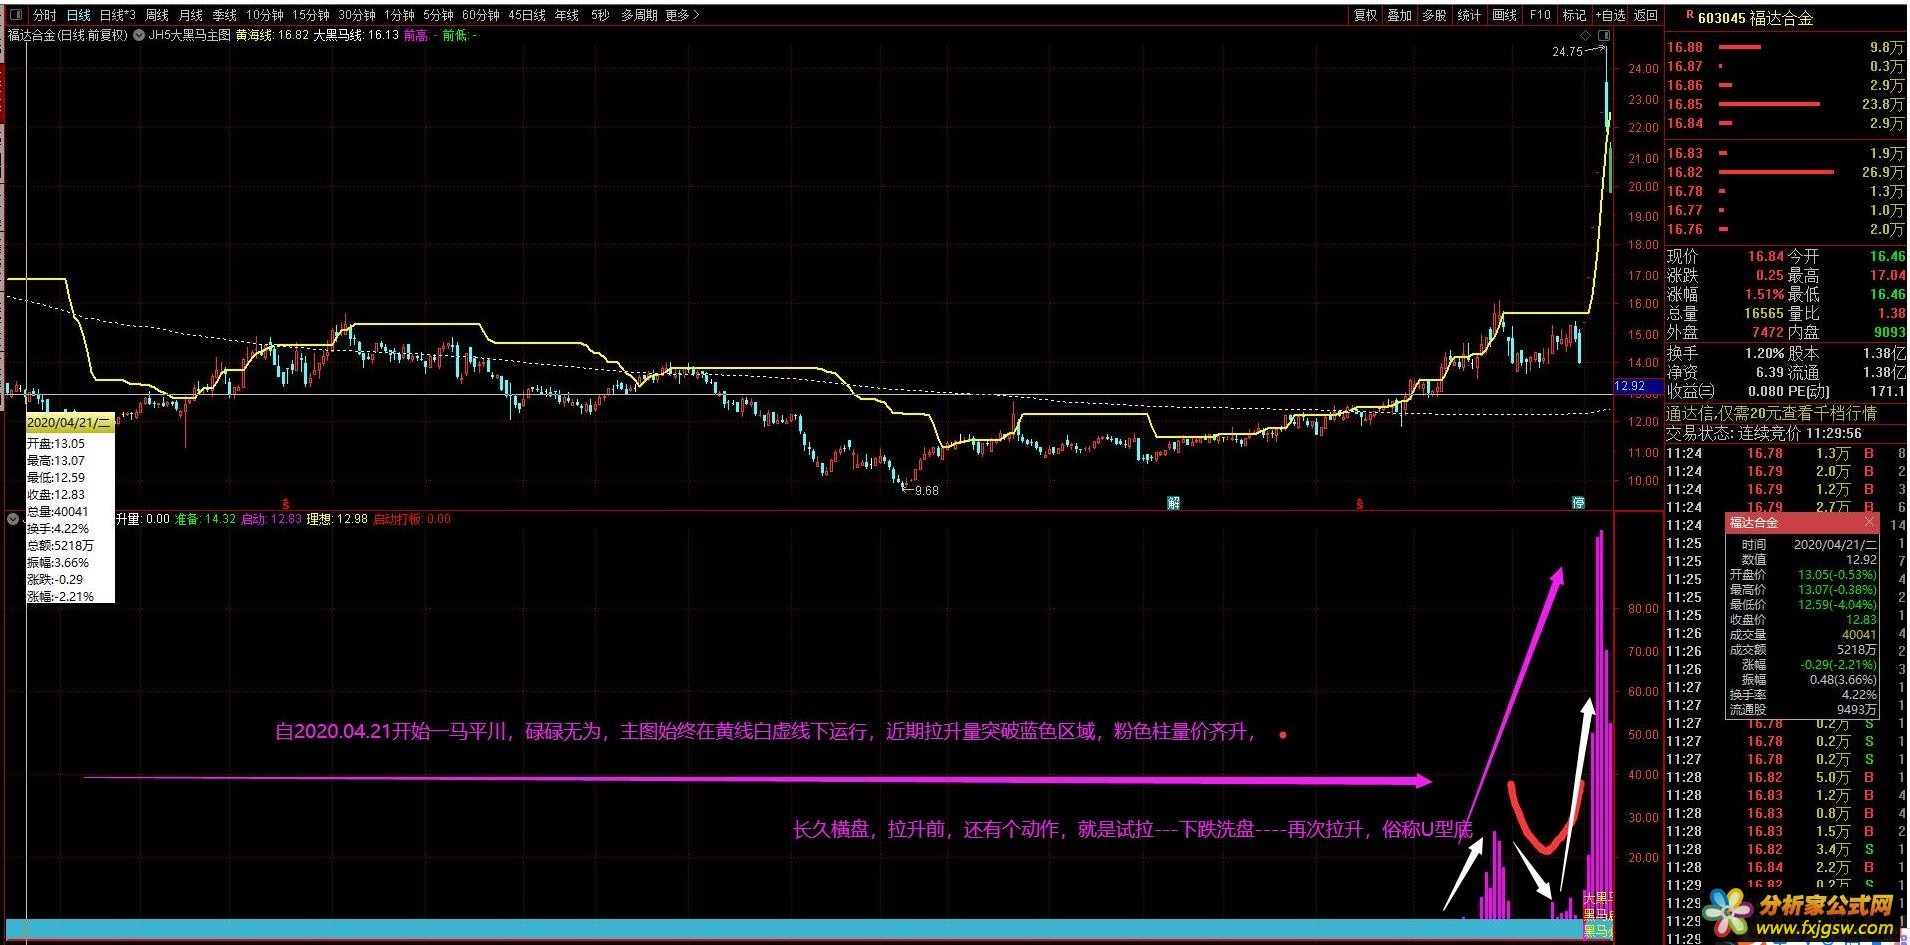Click the 叠加 overlay button
The image size is (1910, 945).
point(1400,15)
